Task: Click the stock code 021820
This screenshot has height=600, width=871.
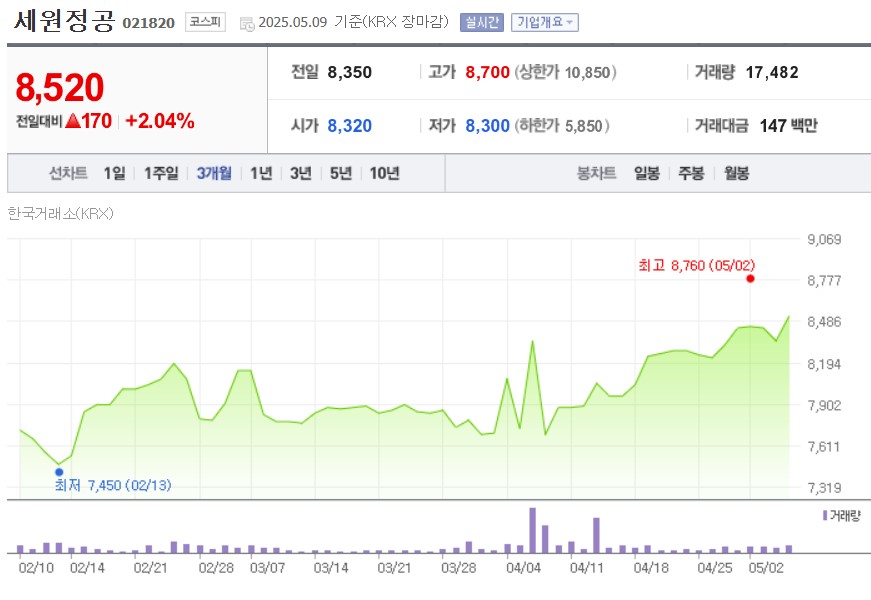Action: (148, 23)
